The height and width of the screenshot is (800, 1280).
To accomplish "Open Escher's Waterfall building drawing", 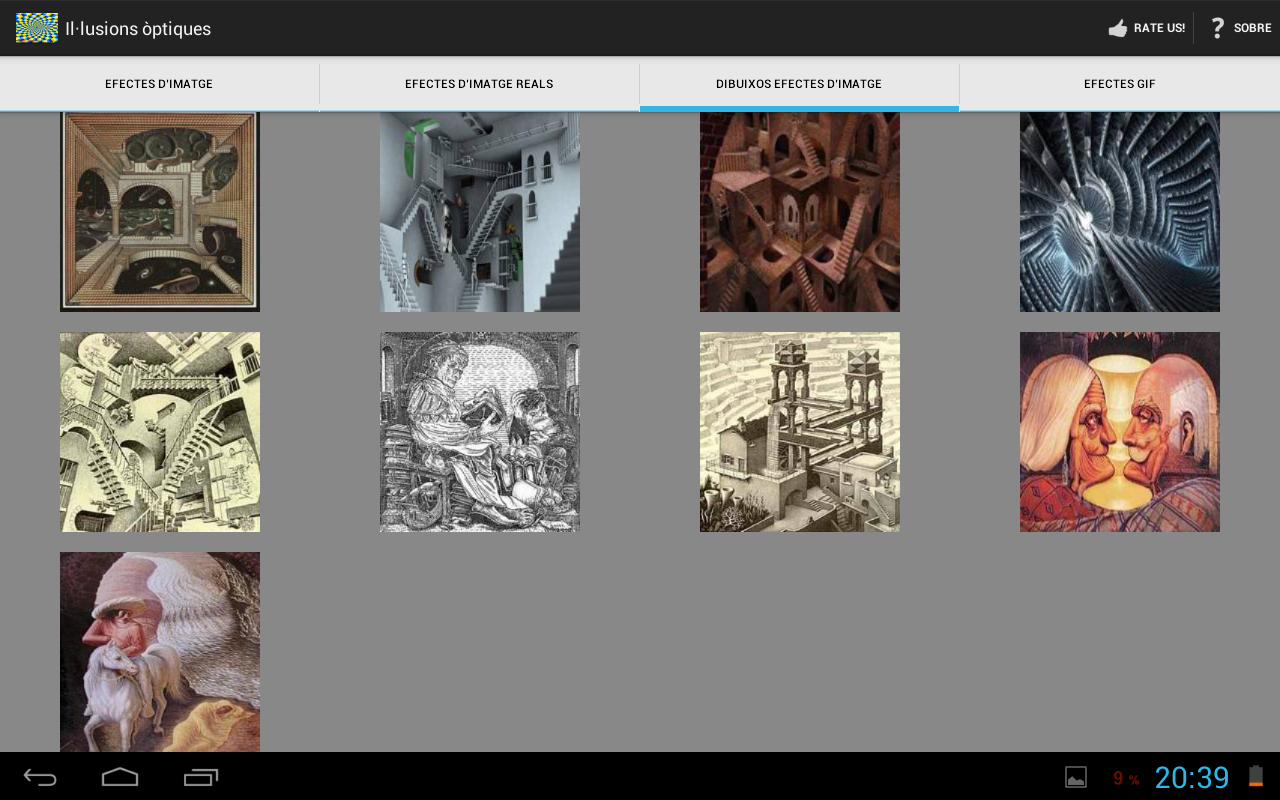I will 800,432.
